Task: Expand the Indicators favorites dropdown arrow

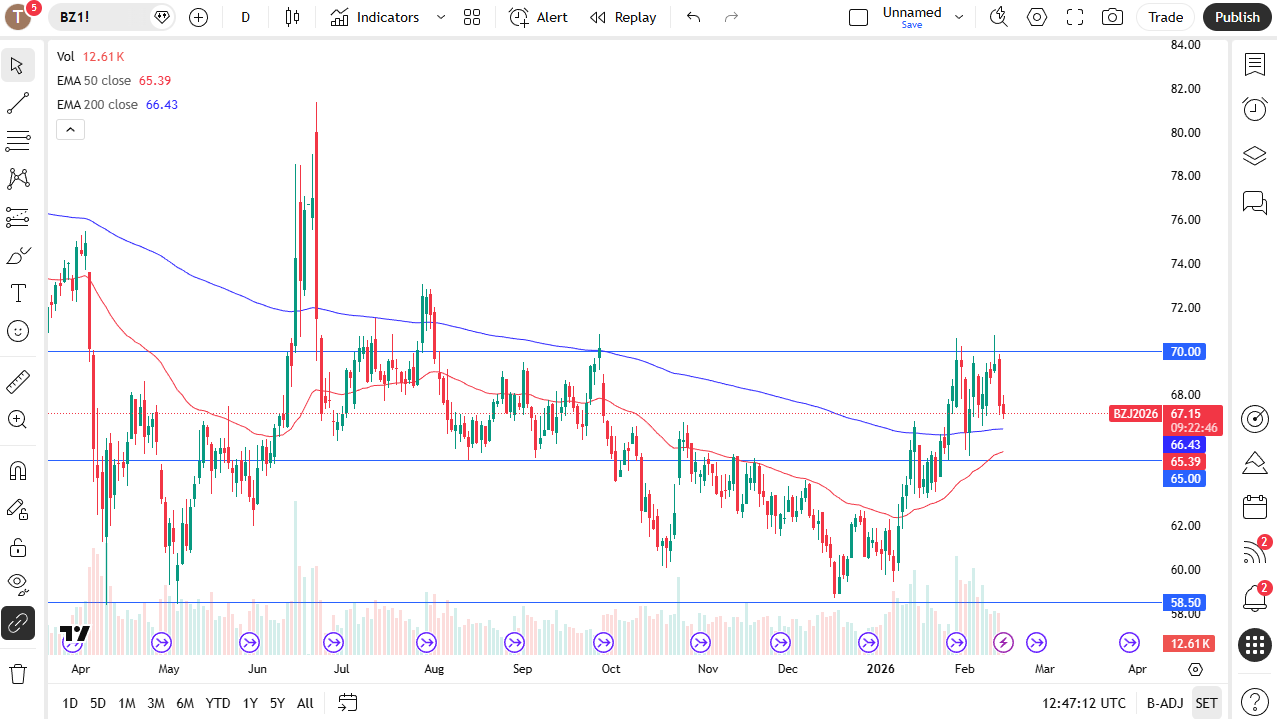Action: click(x=440, y=17)
